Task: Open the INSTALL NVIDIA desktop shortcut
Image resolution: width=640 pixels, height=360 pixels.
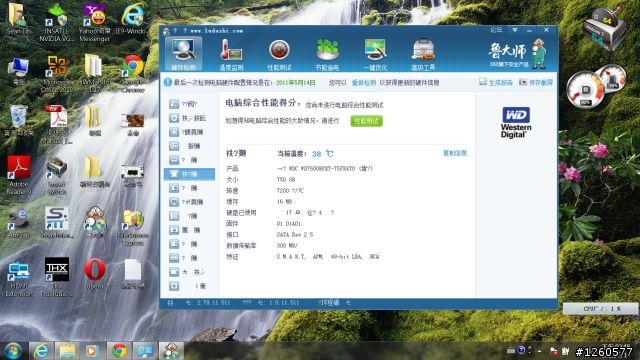Action: pos(56,22)
